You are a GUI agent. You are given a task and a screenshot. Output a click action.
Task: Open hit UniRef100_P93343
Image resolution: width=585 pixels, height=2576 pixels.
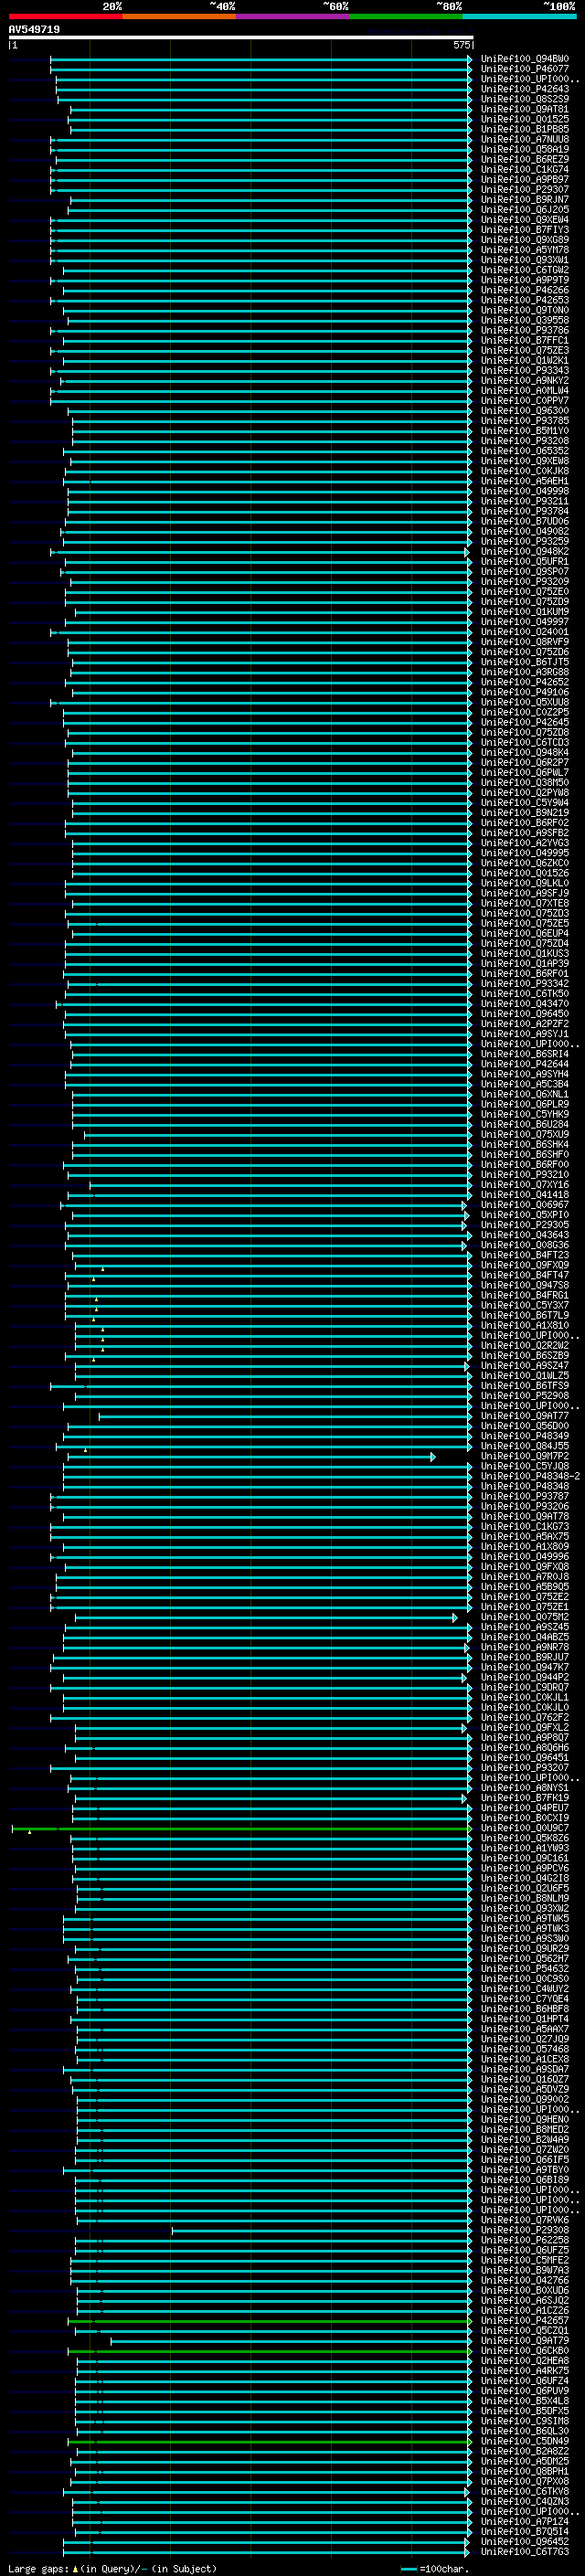pos(524,370)
